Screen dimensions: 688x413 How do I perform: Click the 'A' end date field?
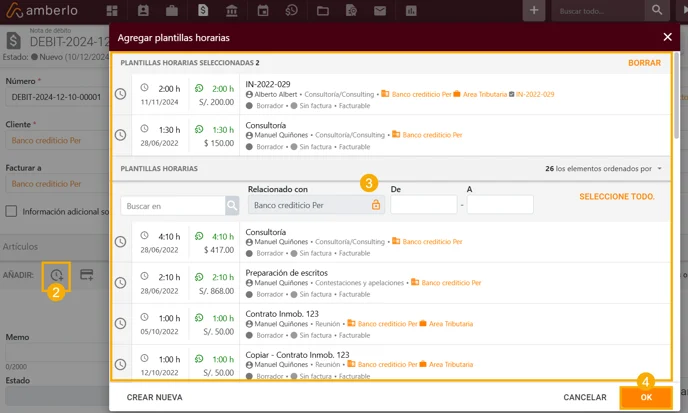click(500, 205)
